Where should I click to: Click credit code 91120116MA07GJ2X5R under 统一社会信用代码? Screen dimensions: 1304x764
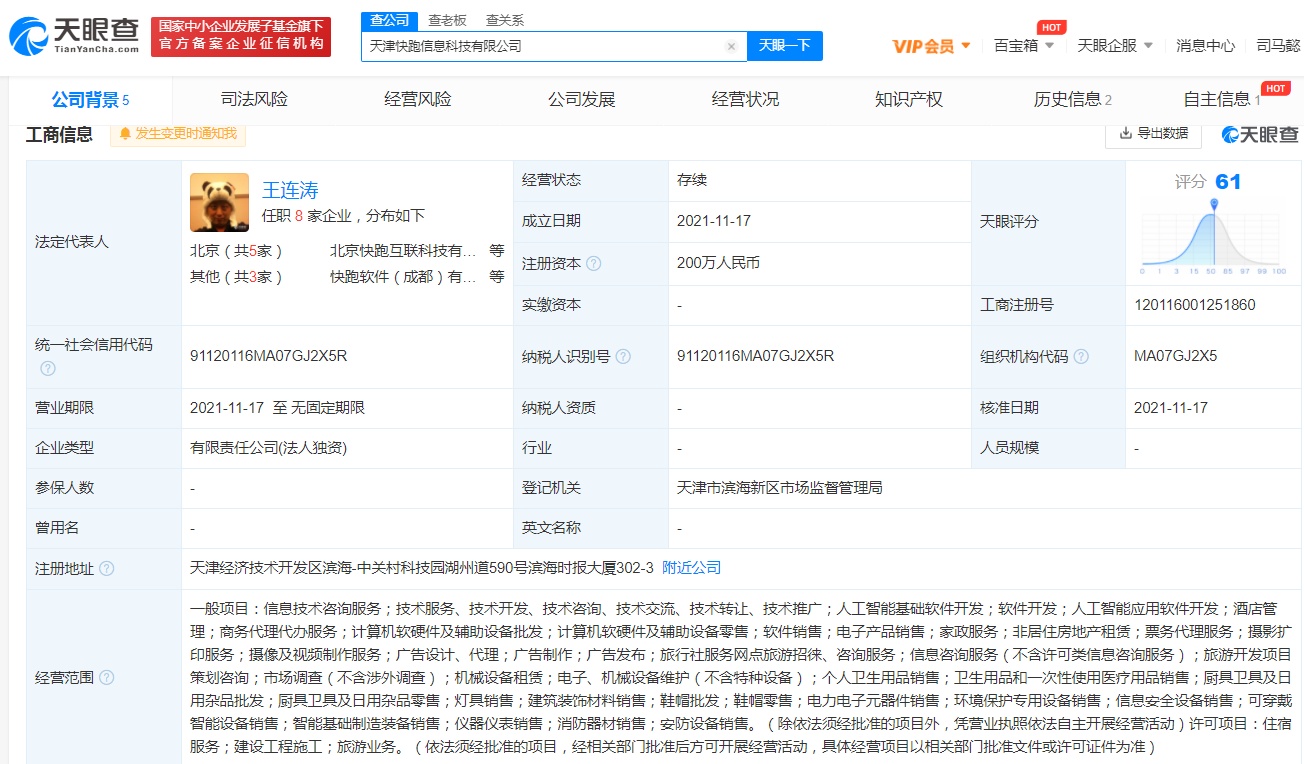(x=268, y=356)
